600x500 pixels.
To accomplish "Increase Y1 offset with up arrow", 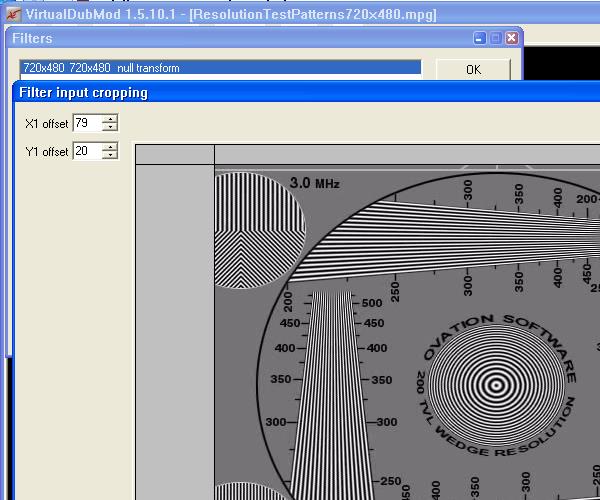I will [110, 147].
